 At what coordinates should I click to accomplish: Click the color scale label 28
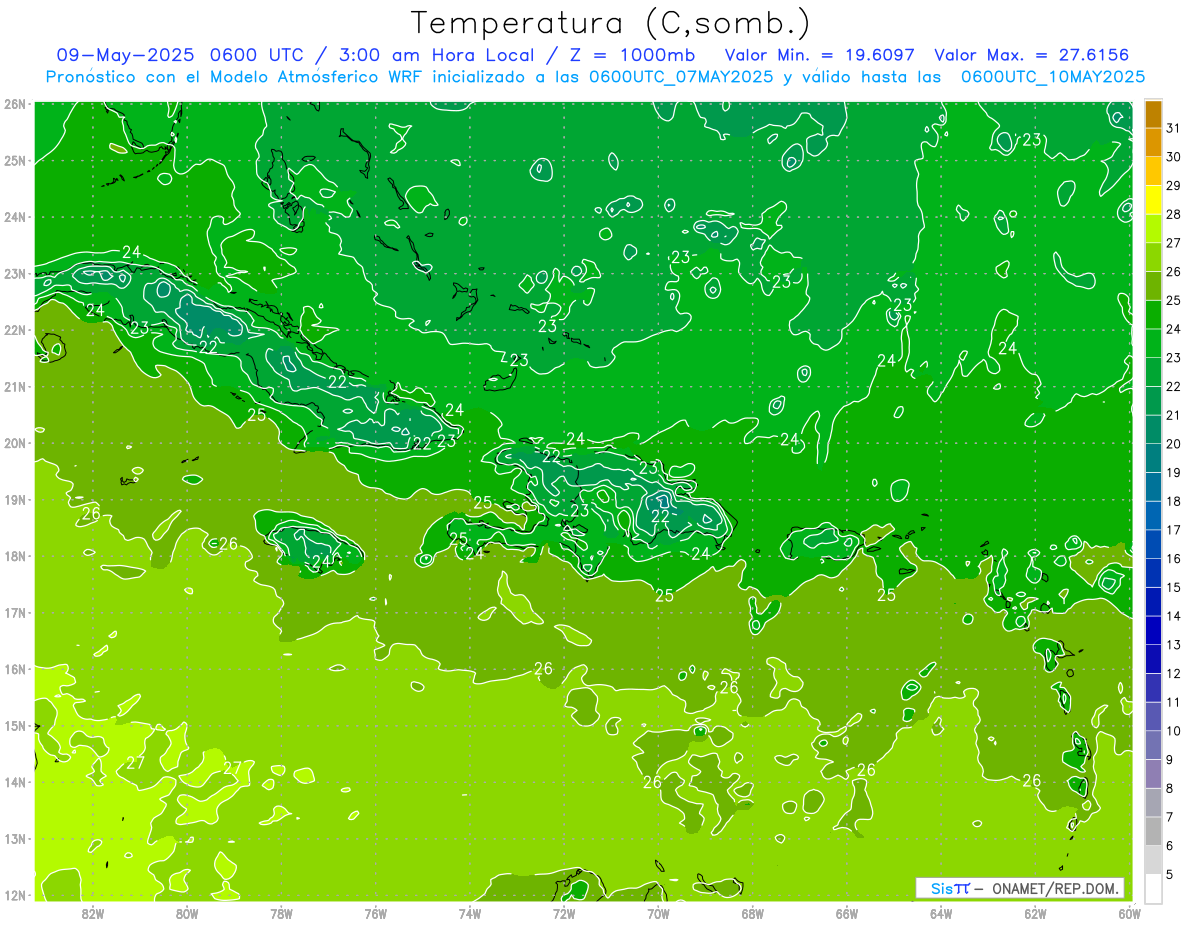click(x=1173, y=215)
